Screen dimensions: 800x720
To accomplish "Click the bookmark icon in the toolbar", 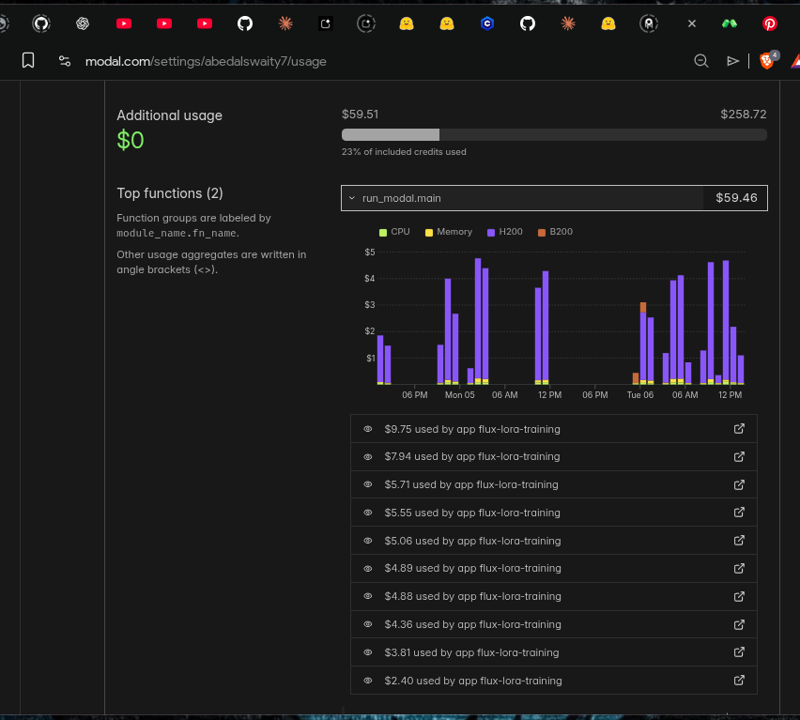I will coord(28,61).
